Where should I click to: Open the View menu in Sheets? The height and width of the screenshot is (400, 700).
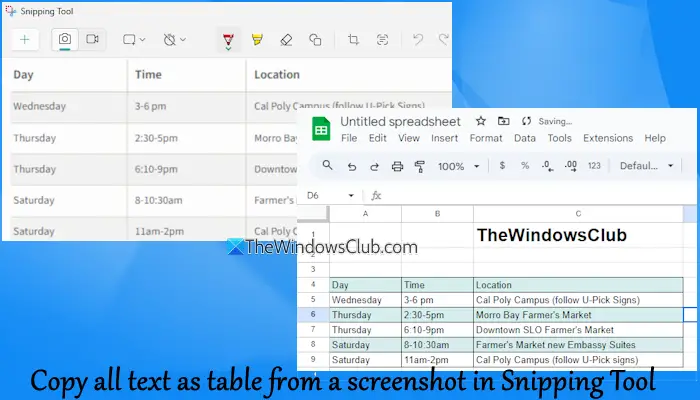tap(408, 138)
